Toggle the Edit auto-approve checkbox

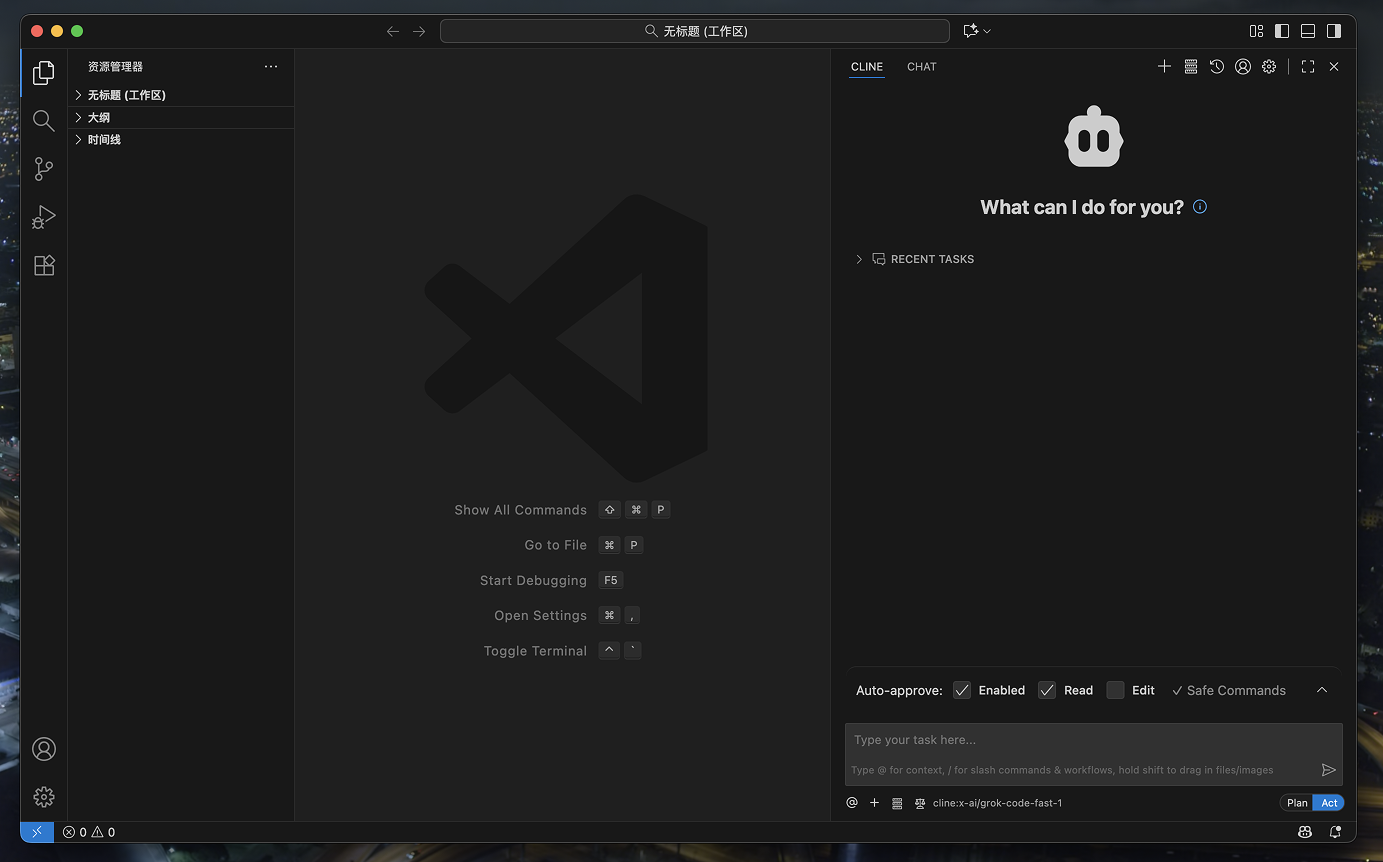click(1115, 690)
